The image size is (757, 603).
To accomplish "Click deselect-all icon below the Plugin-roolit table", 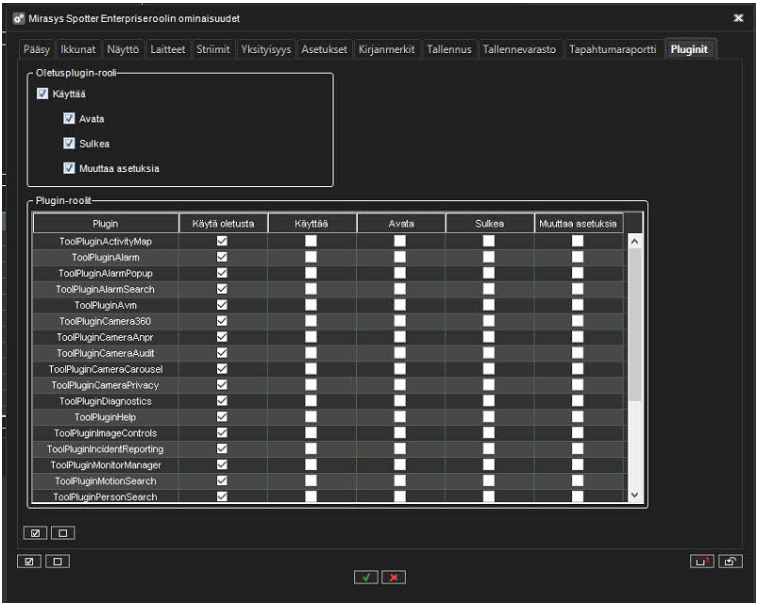I will [x=62, y=533].
